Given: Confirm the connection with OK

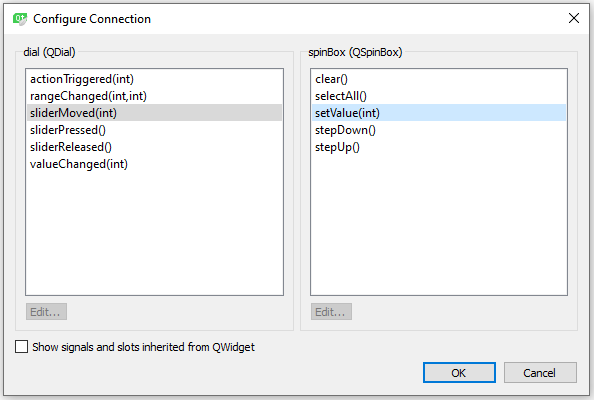Looking at the screenshot, I should click(x=459, y=373).
